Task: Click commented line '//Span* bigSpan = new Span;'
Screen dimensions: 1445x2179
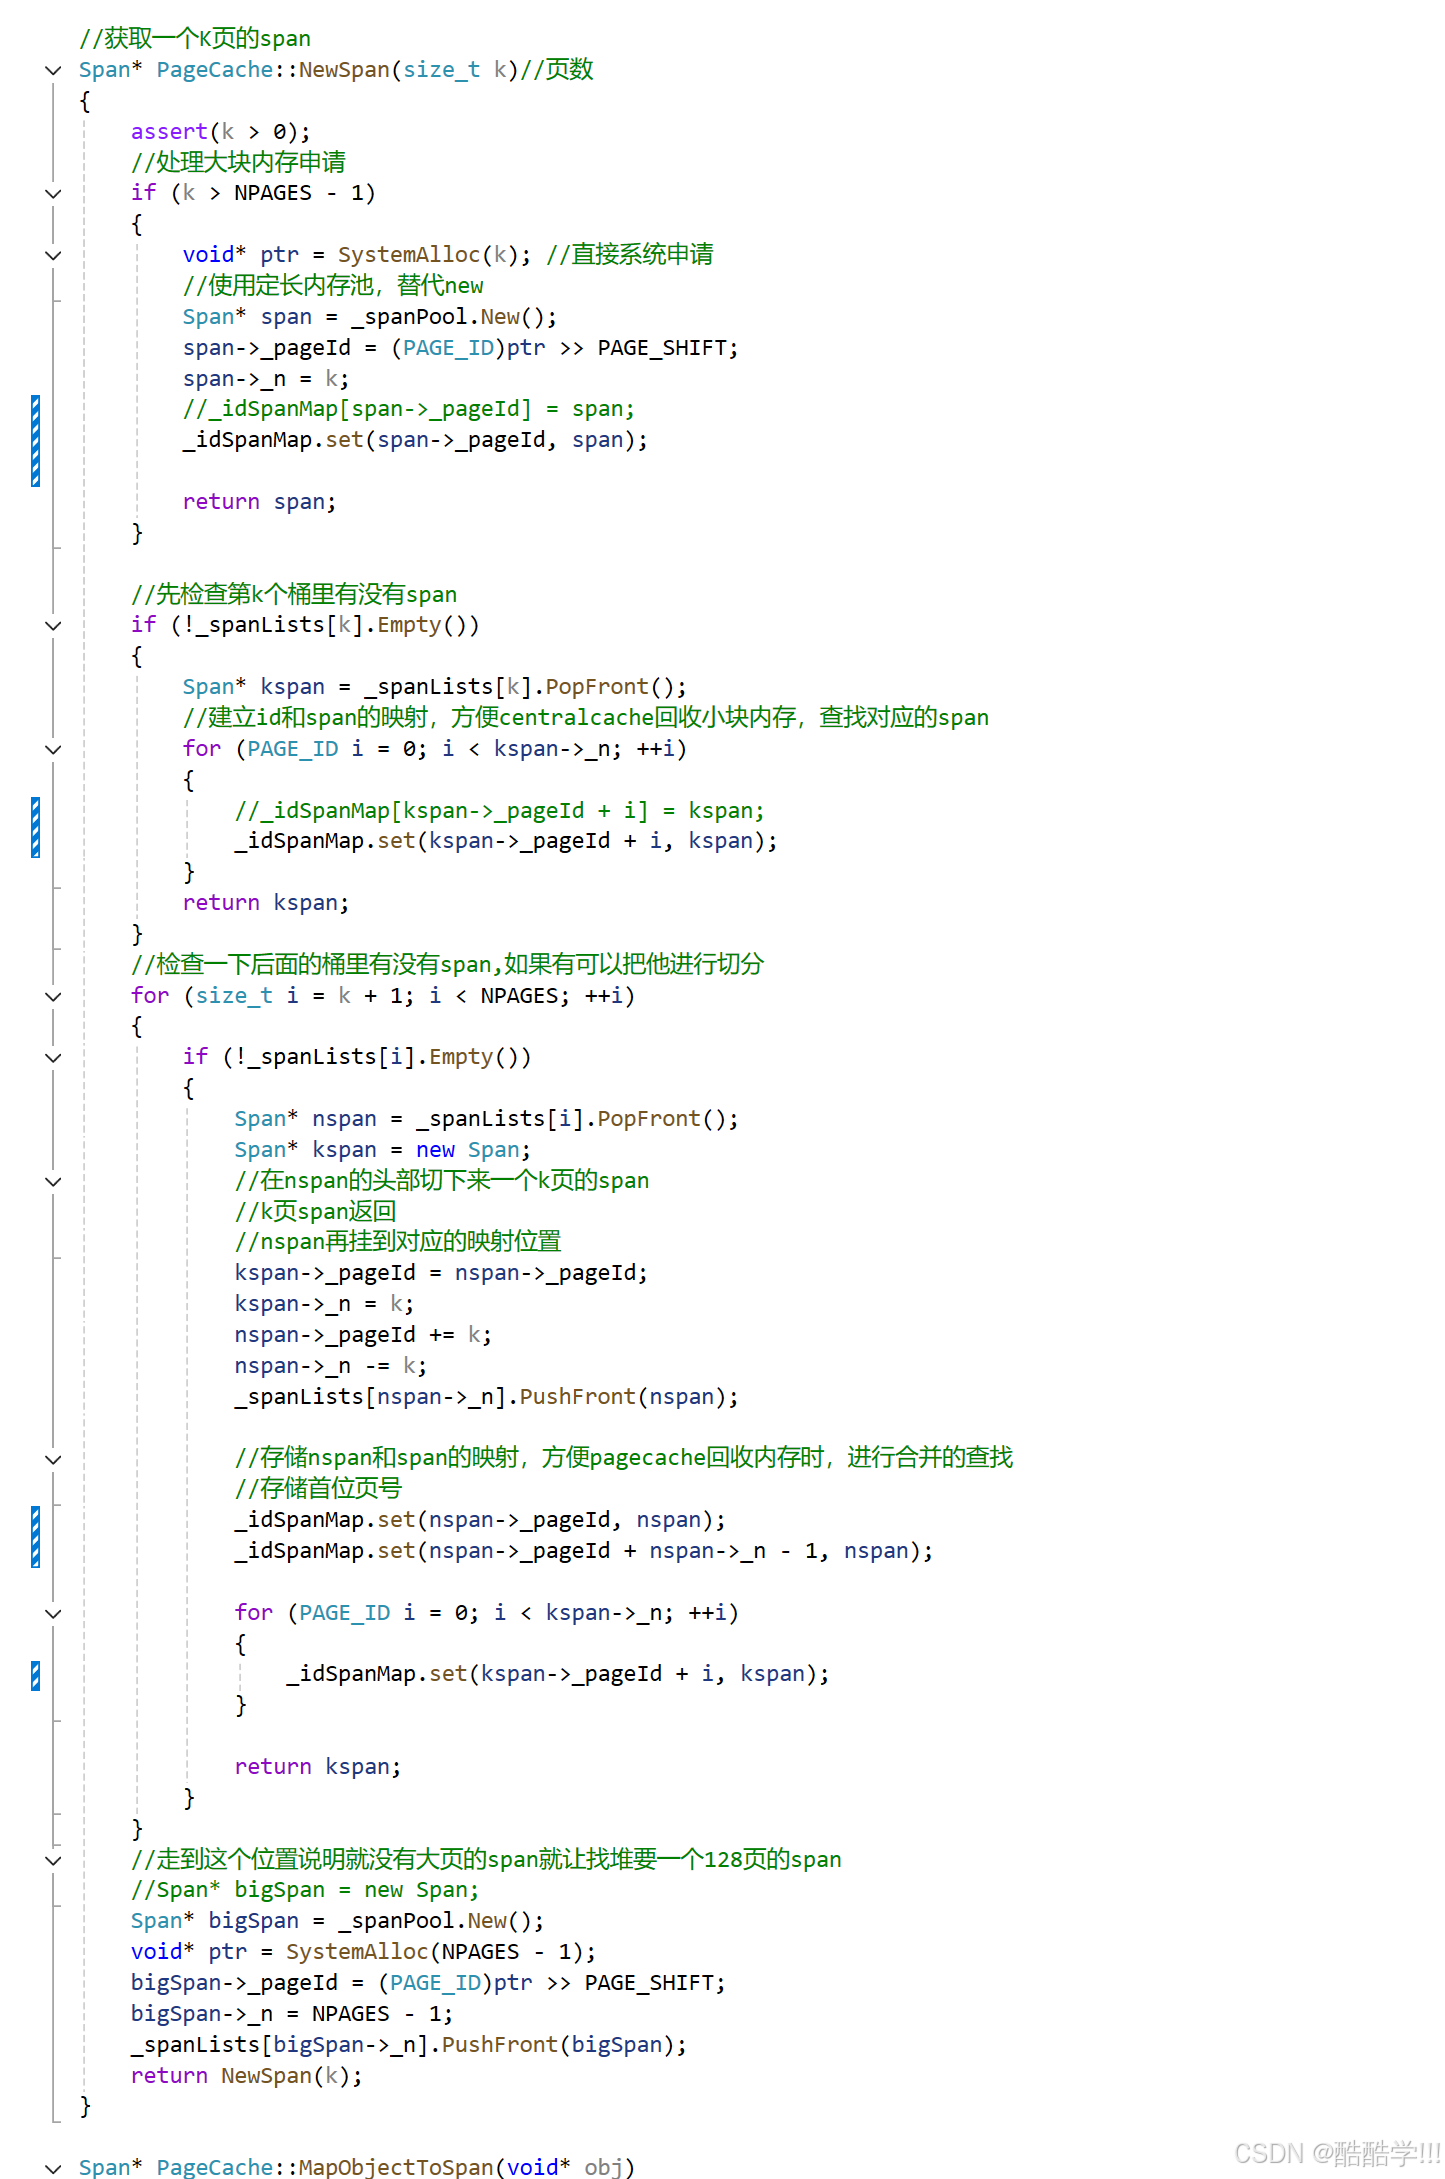Action: pyautogui.click(x=305, y=1890)
